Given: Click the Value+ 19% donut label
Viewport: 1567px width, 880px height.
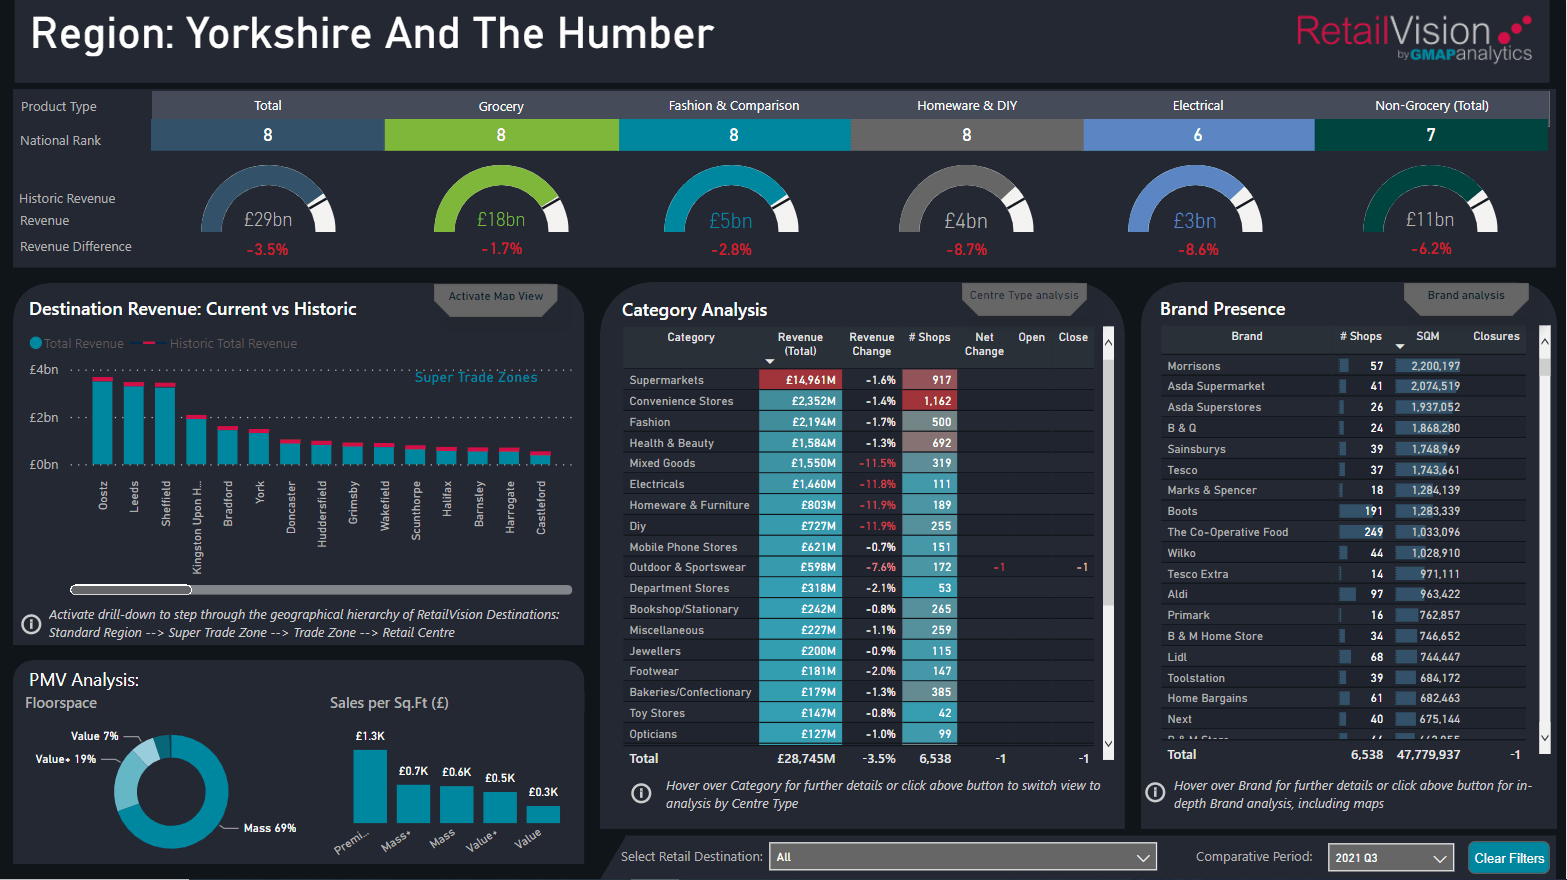Looking at the screenshot, I should [66, 759].
